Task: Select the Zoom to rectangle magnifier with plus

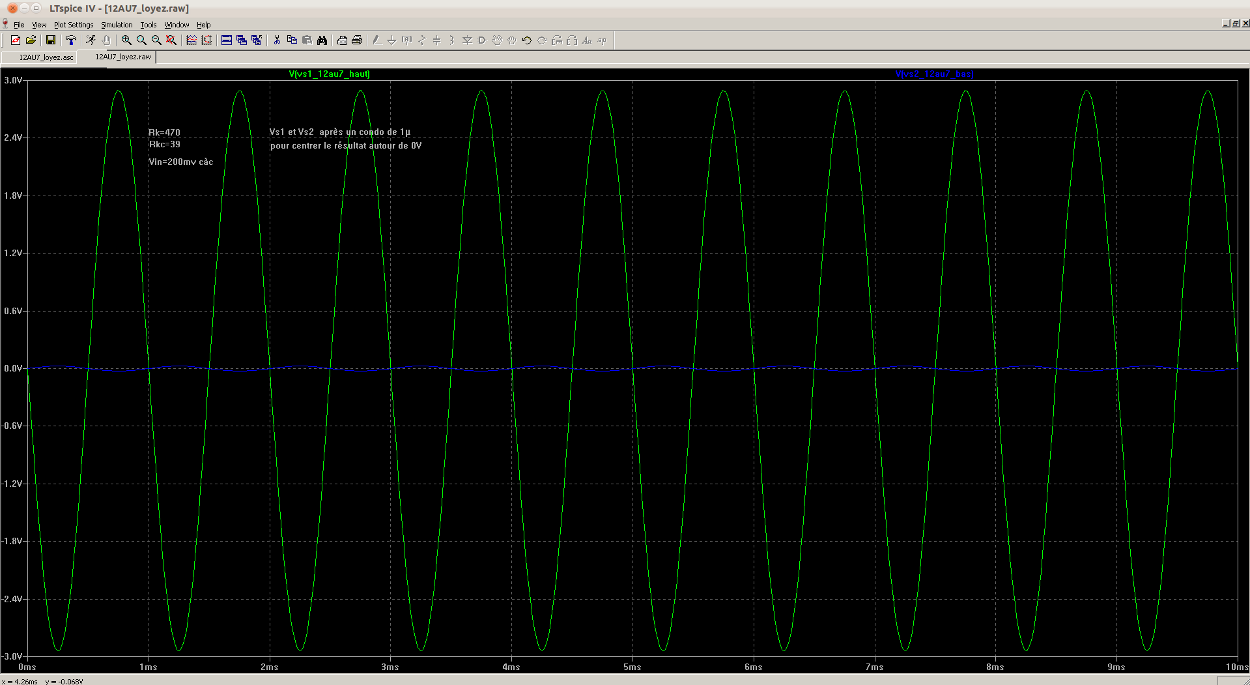Action: (x=127, y=40)
